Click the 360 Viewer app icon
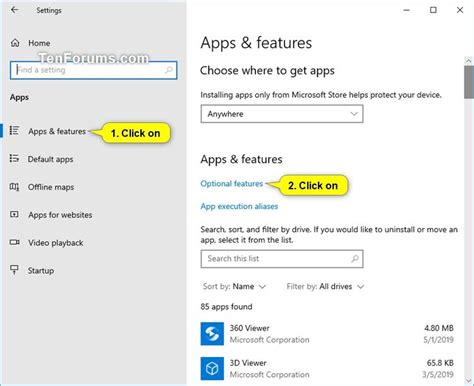 click(212, 334)
